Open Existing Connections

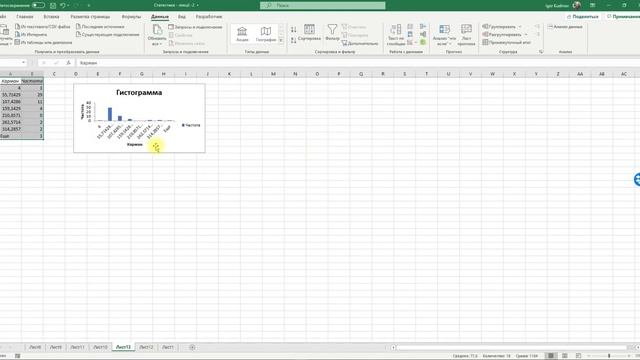coord(107,34)
